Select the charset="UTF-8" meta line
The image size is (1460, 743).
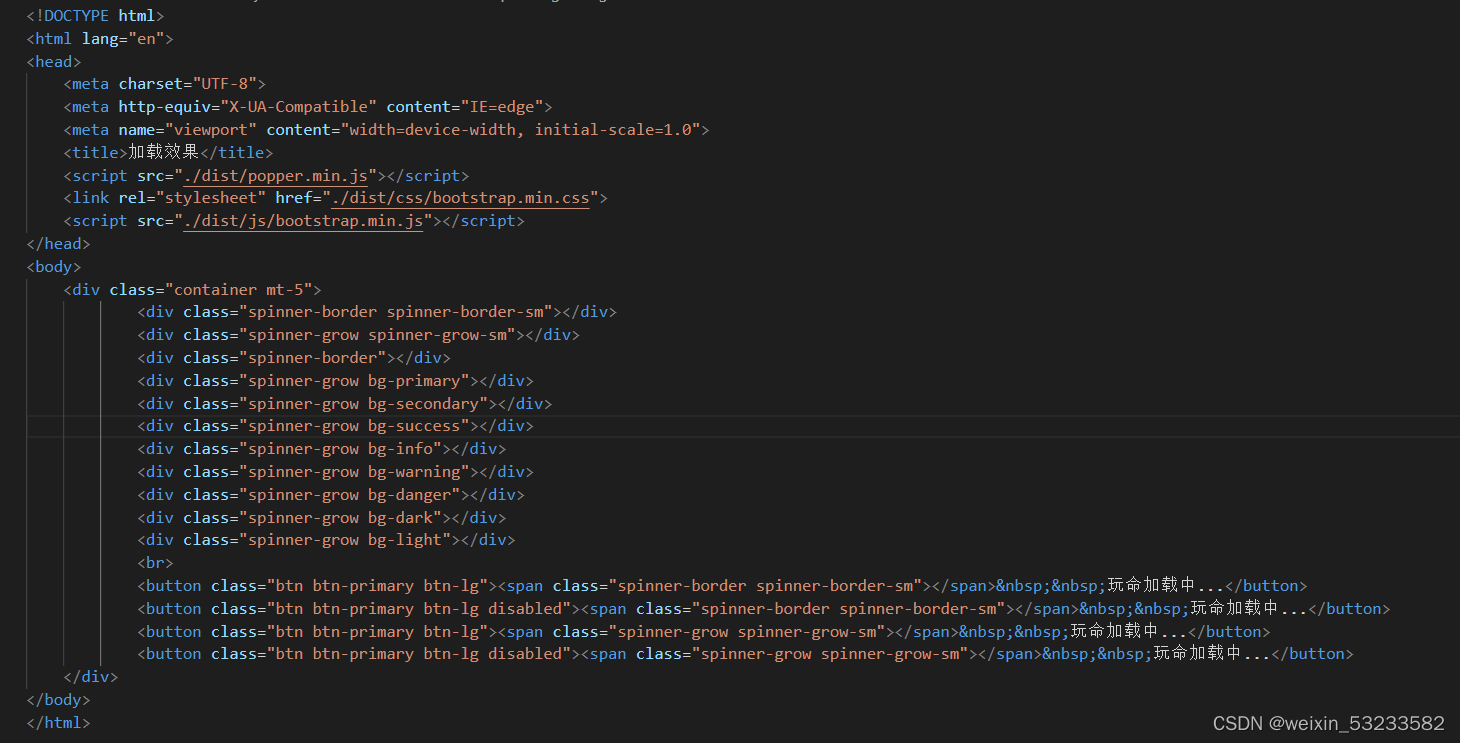(x=165, y=84)
